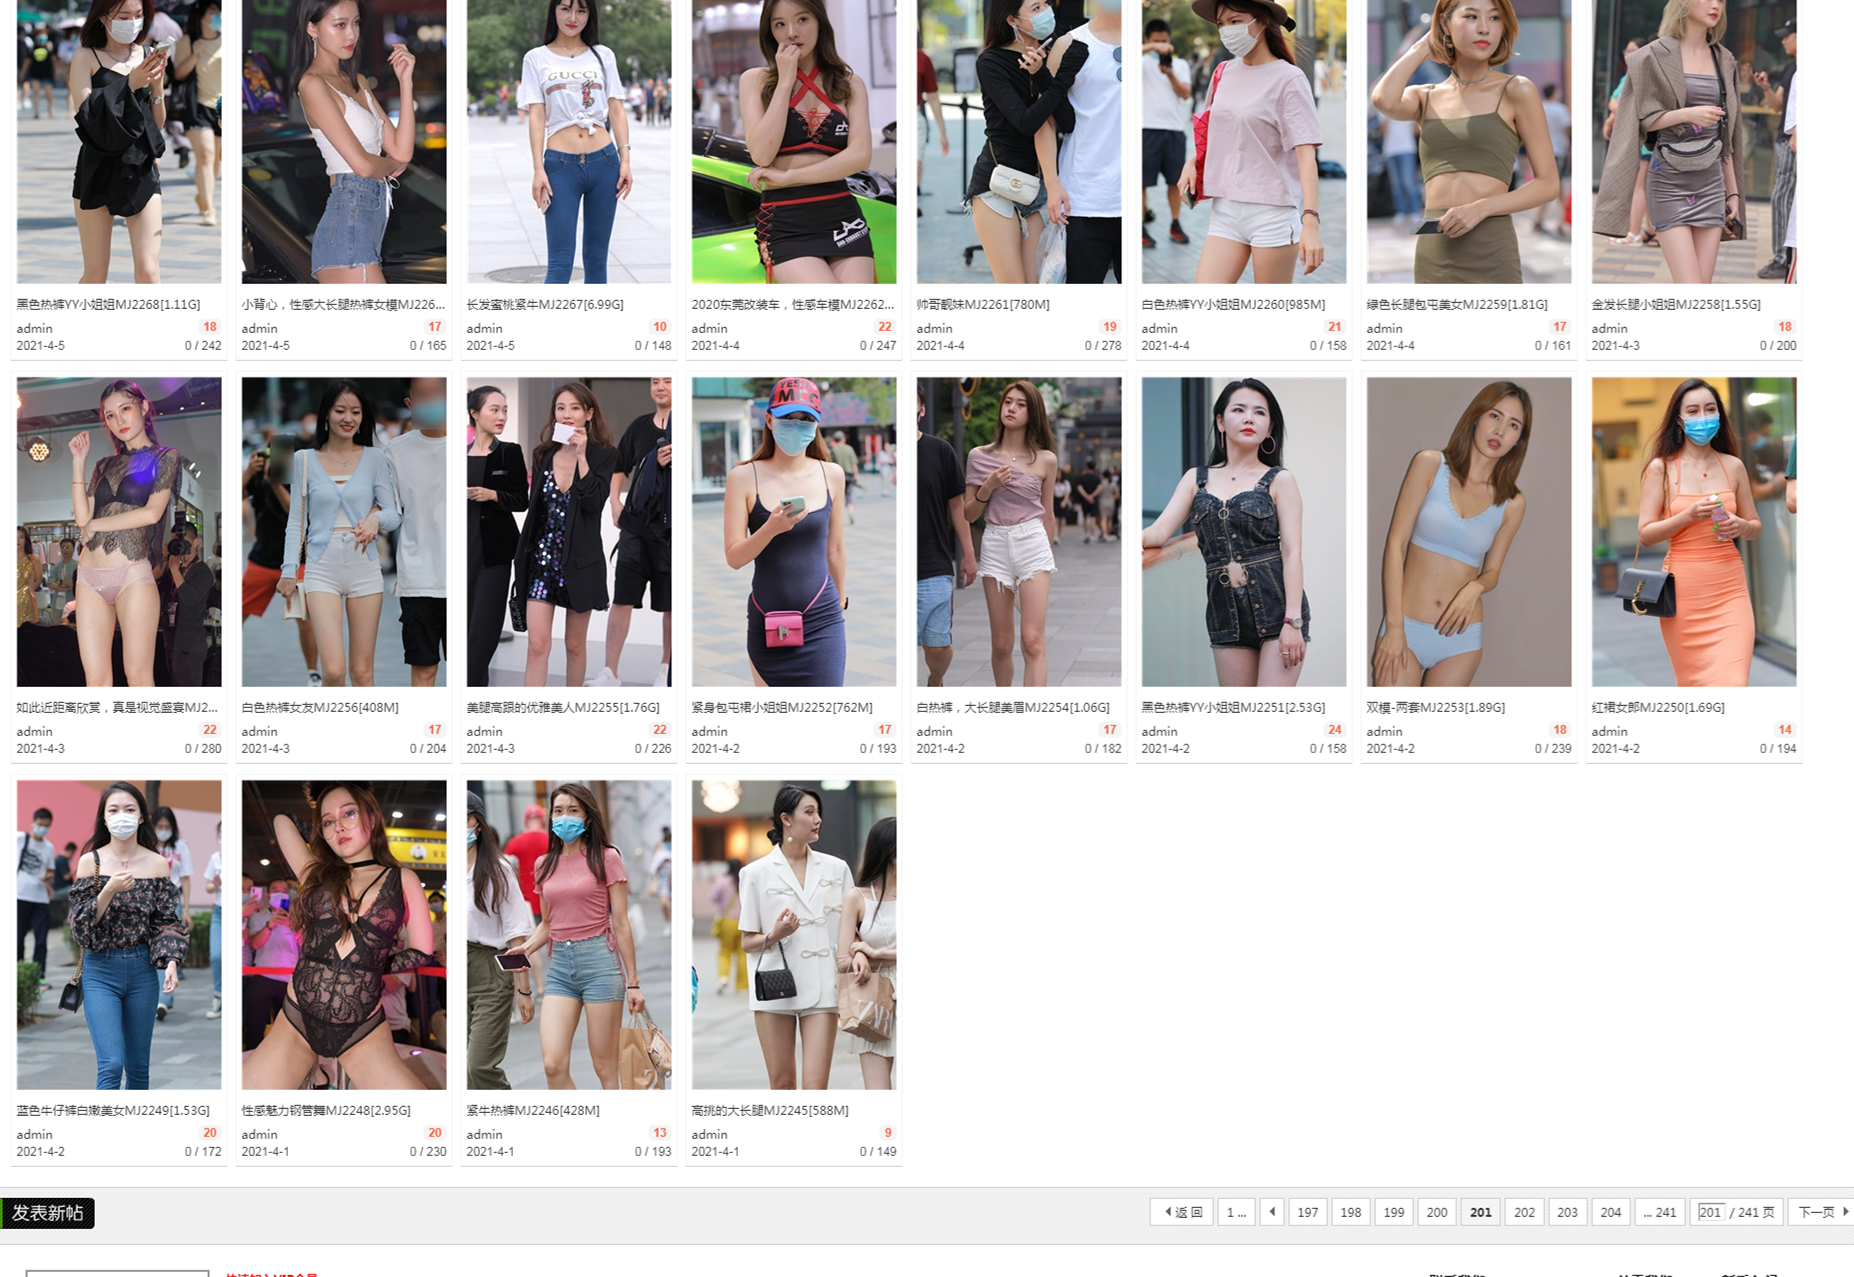
Task: Open thumbnail of post MJ2259
Action: (x=1469, y=141)
